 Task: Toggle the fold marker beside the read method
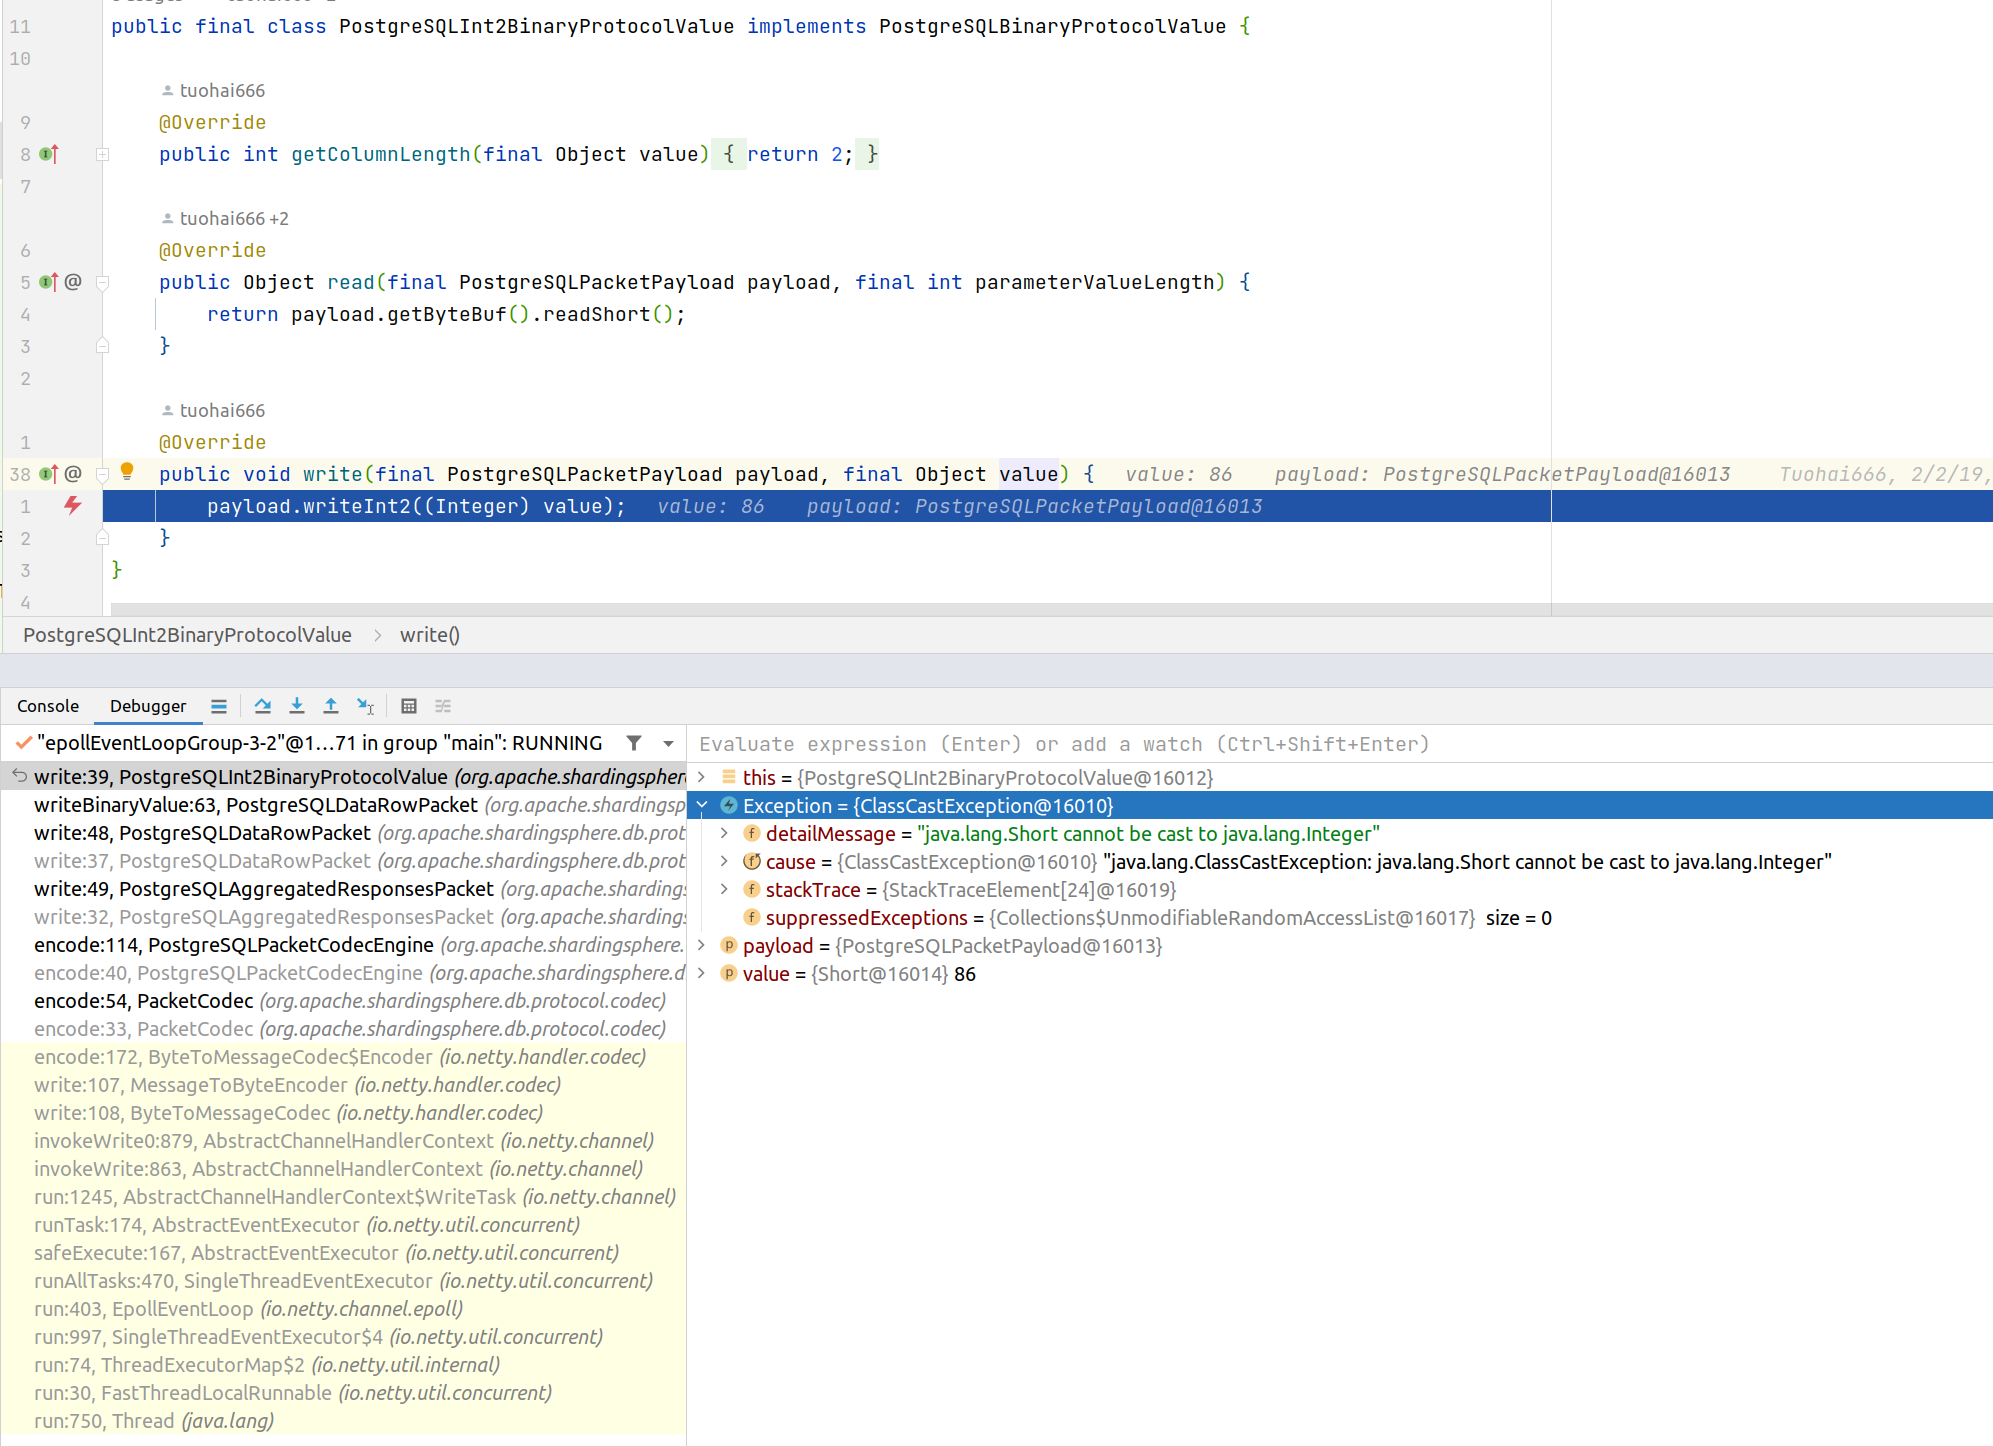pos(102,283)
